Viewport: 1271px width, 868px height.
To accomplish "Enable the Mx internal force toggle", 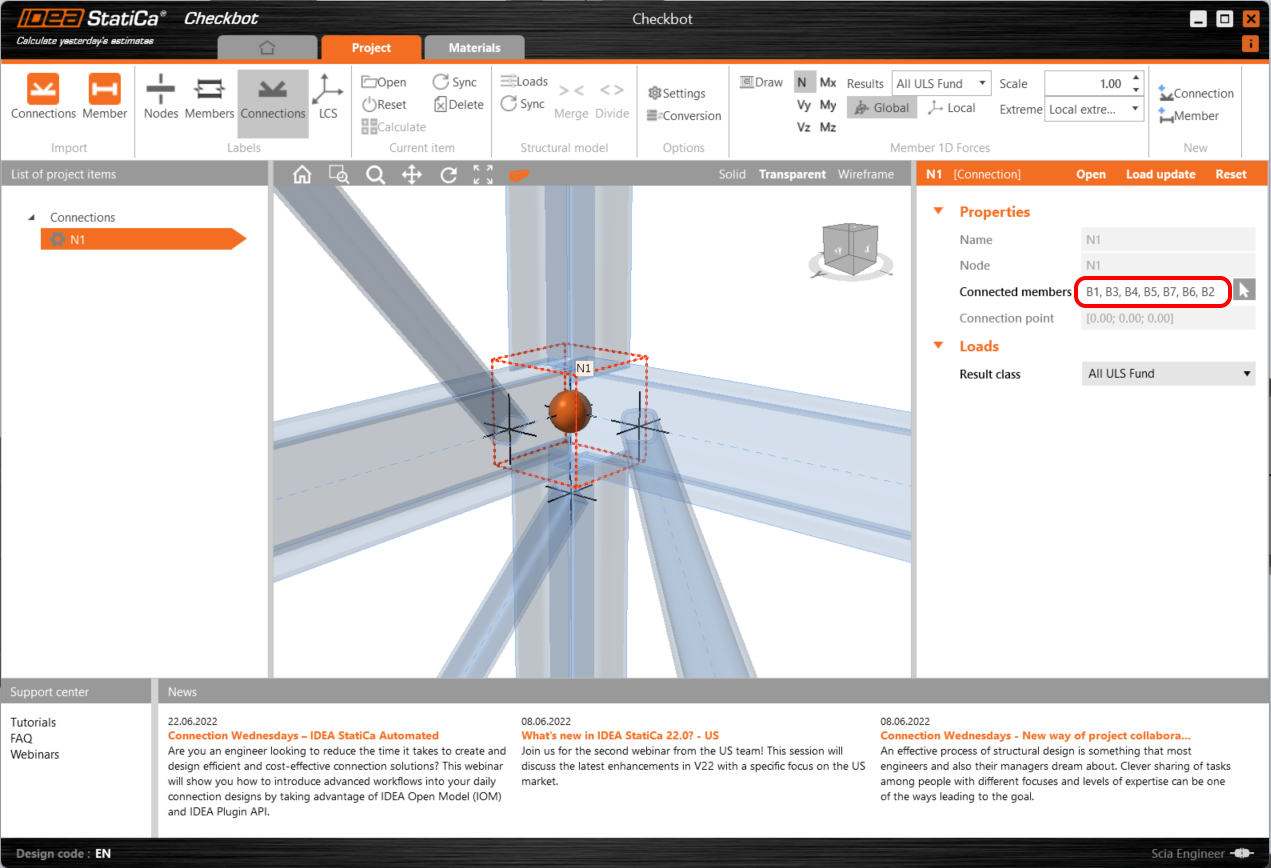I will (x=828, y=83).
